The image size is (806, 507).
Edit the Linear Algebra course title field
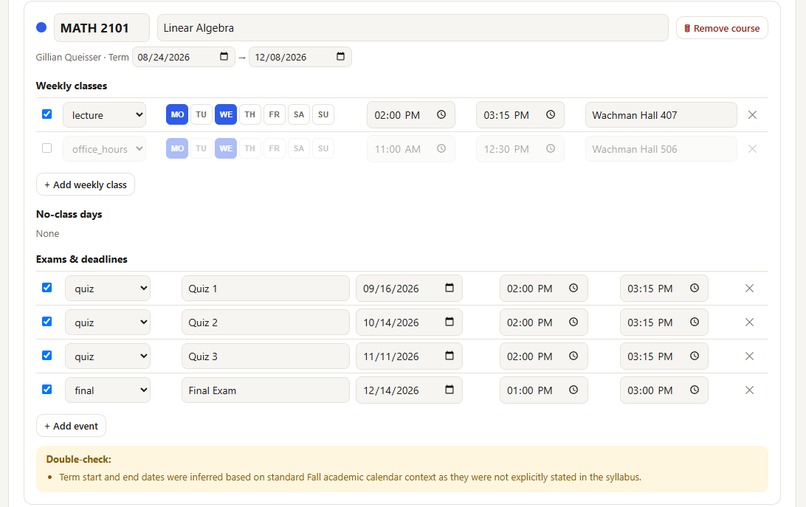[413, 28]
